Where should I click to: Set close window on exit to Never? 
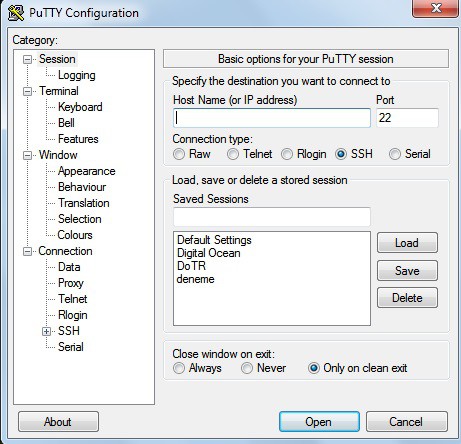click(x=247, y=368)
